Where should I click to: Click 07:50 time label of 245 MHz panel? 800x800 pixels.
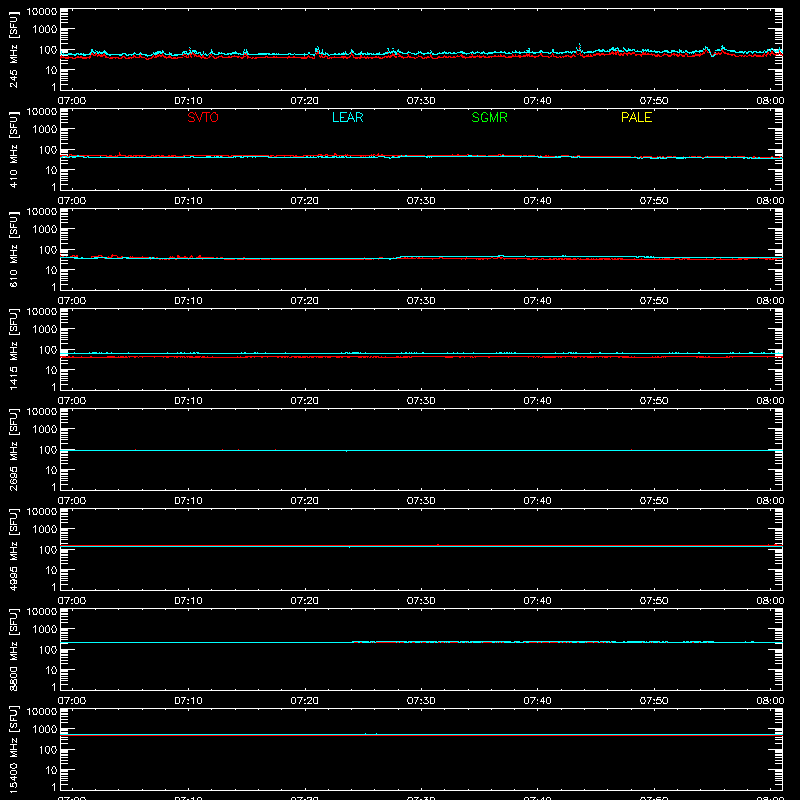tap(654, 101)
